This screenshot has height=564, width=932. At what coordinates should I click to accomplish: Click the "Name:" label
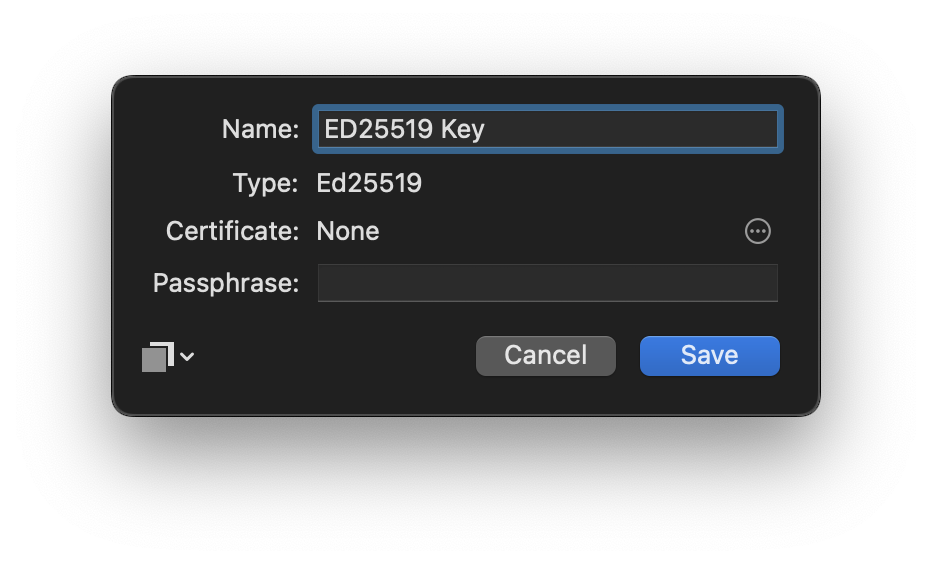[x=260, y=129]
